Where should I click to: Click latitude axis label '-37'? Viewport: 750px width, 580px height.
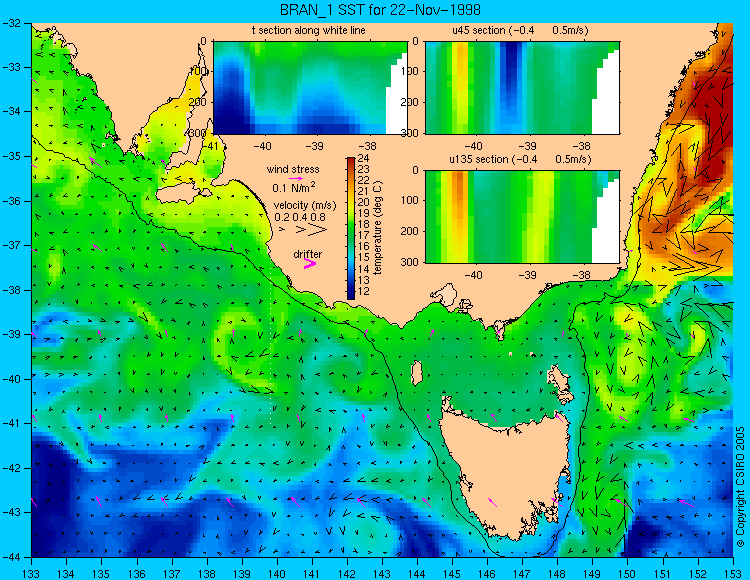pyautogui.click(x=12, y=245)
